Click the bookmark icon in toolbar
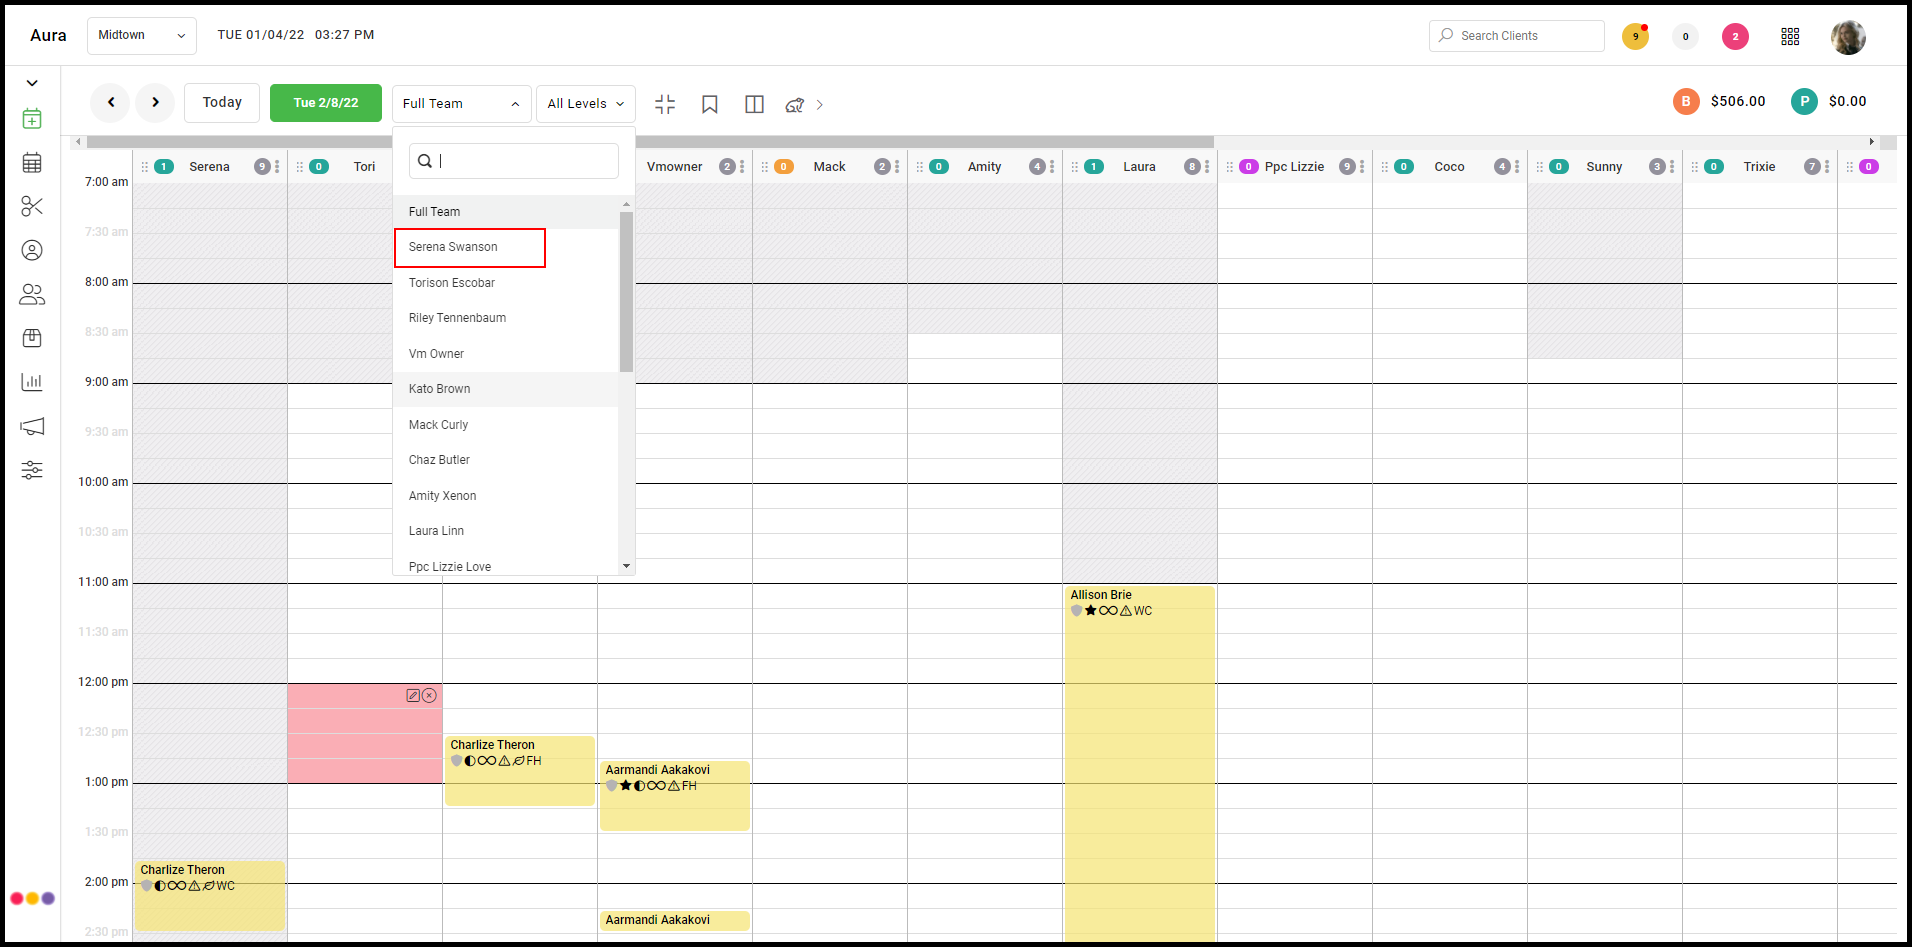This screenshot has width=1912, height=947. (710, 104)
